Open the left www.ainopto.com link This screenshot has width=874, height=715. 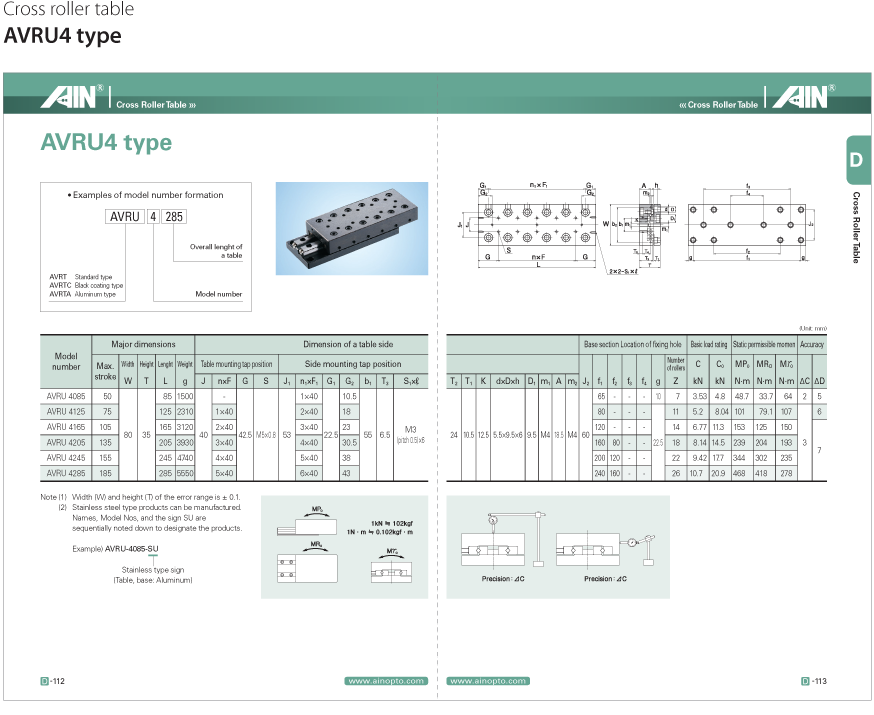click(x=386, y=681)
